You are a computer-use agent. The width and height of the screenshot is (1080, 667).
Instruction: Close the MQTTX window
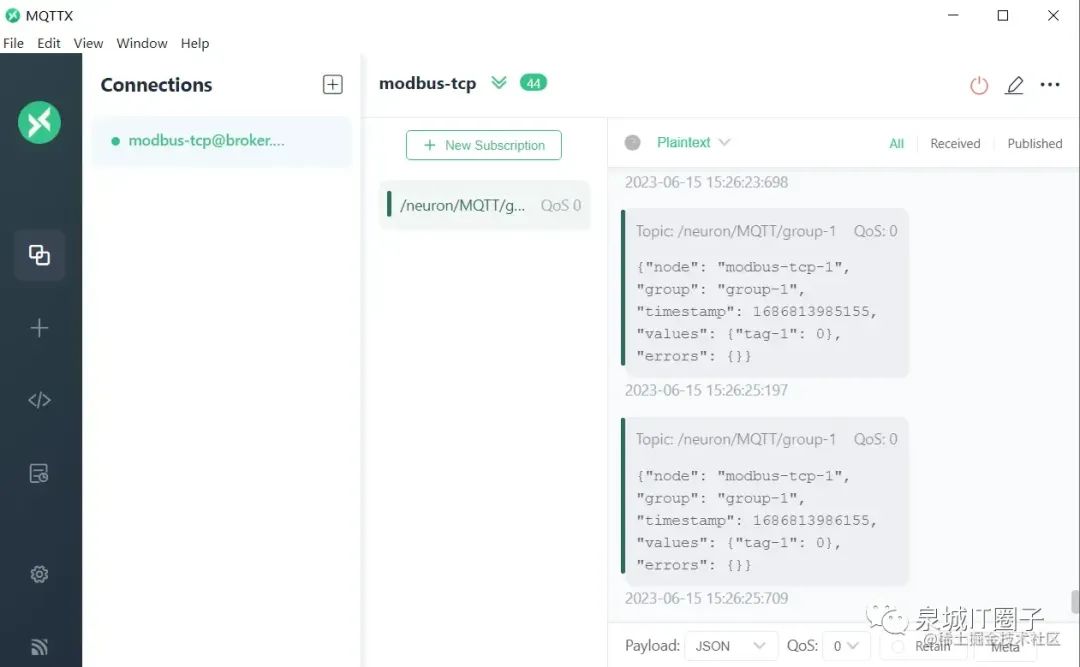click(x=1053, y=15)
